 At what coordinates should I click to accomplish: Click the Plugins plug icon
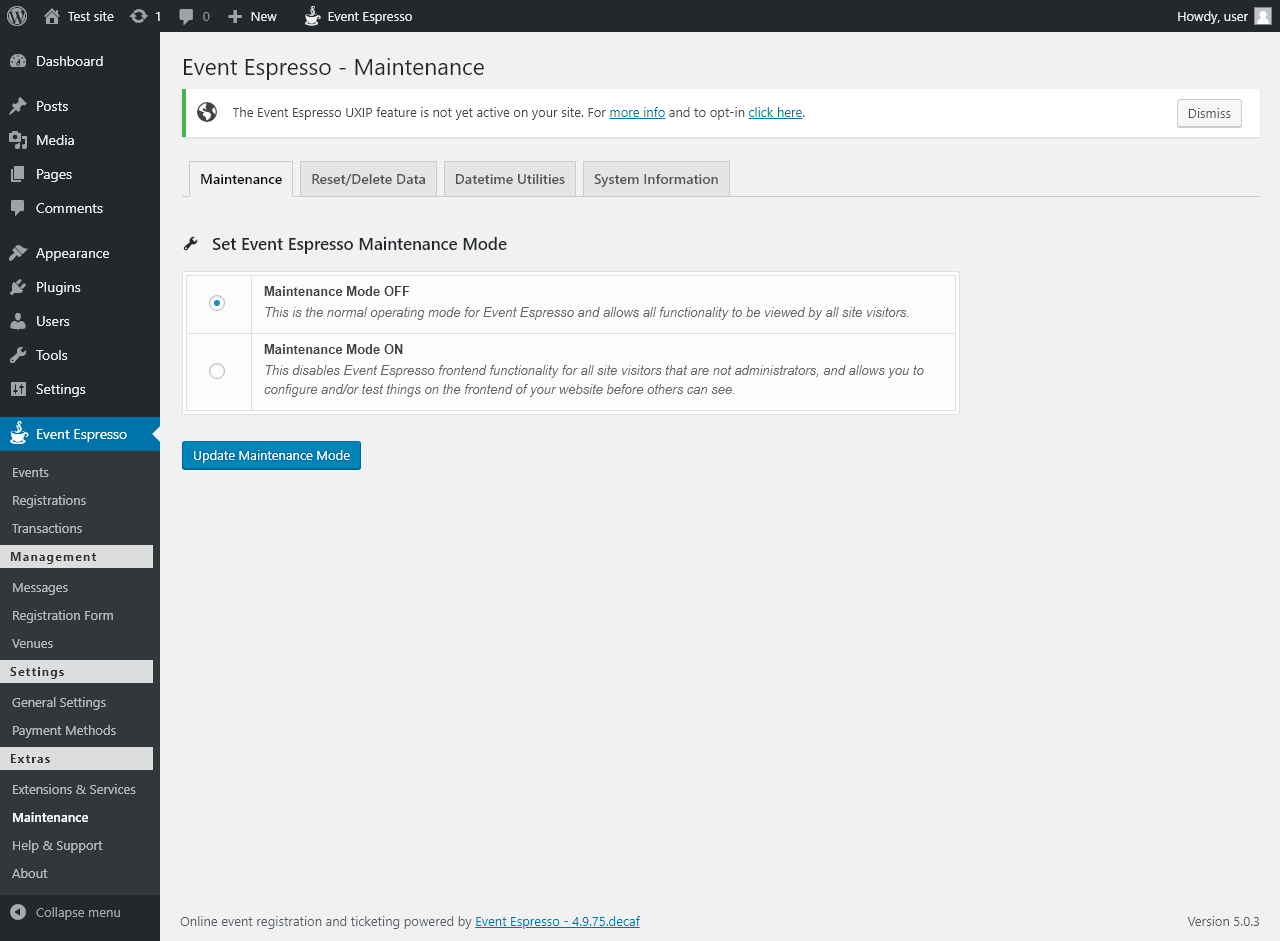[18, 287]
